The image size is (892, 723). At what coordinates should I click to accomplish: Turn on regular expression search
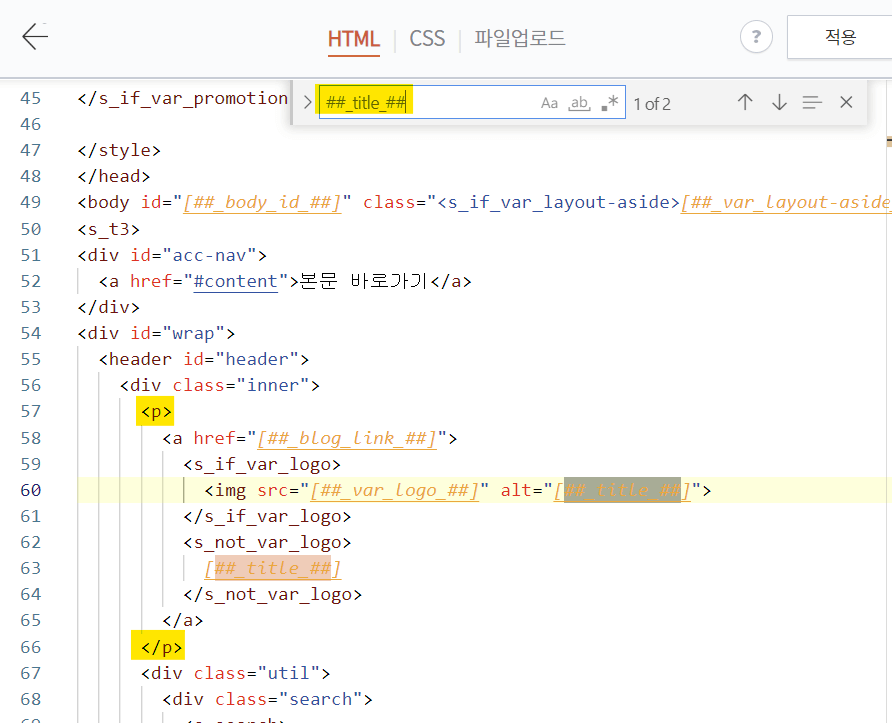pos(610,102)
